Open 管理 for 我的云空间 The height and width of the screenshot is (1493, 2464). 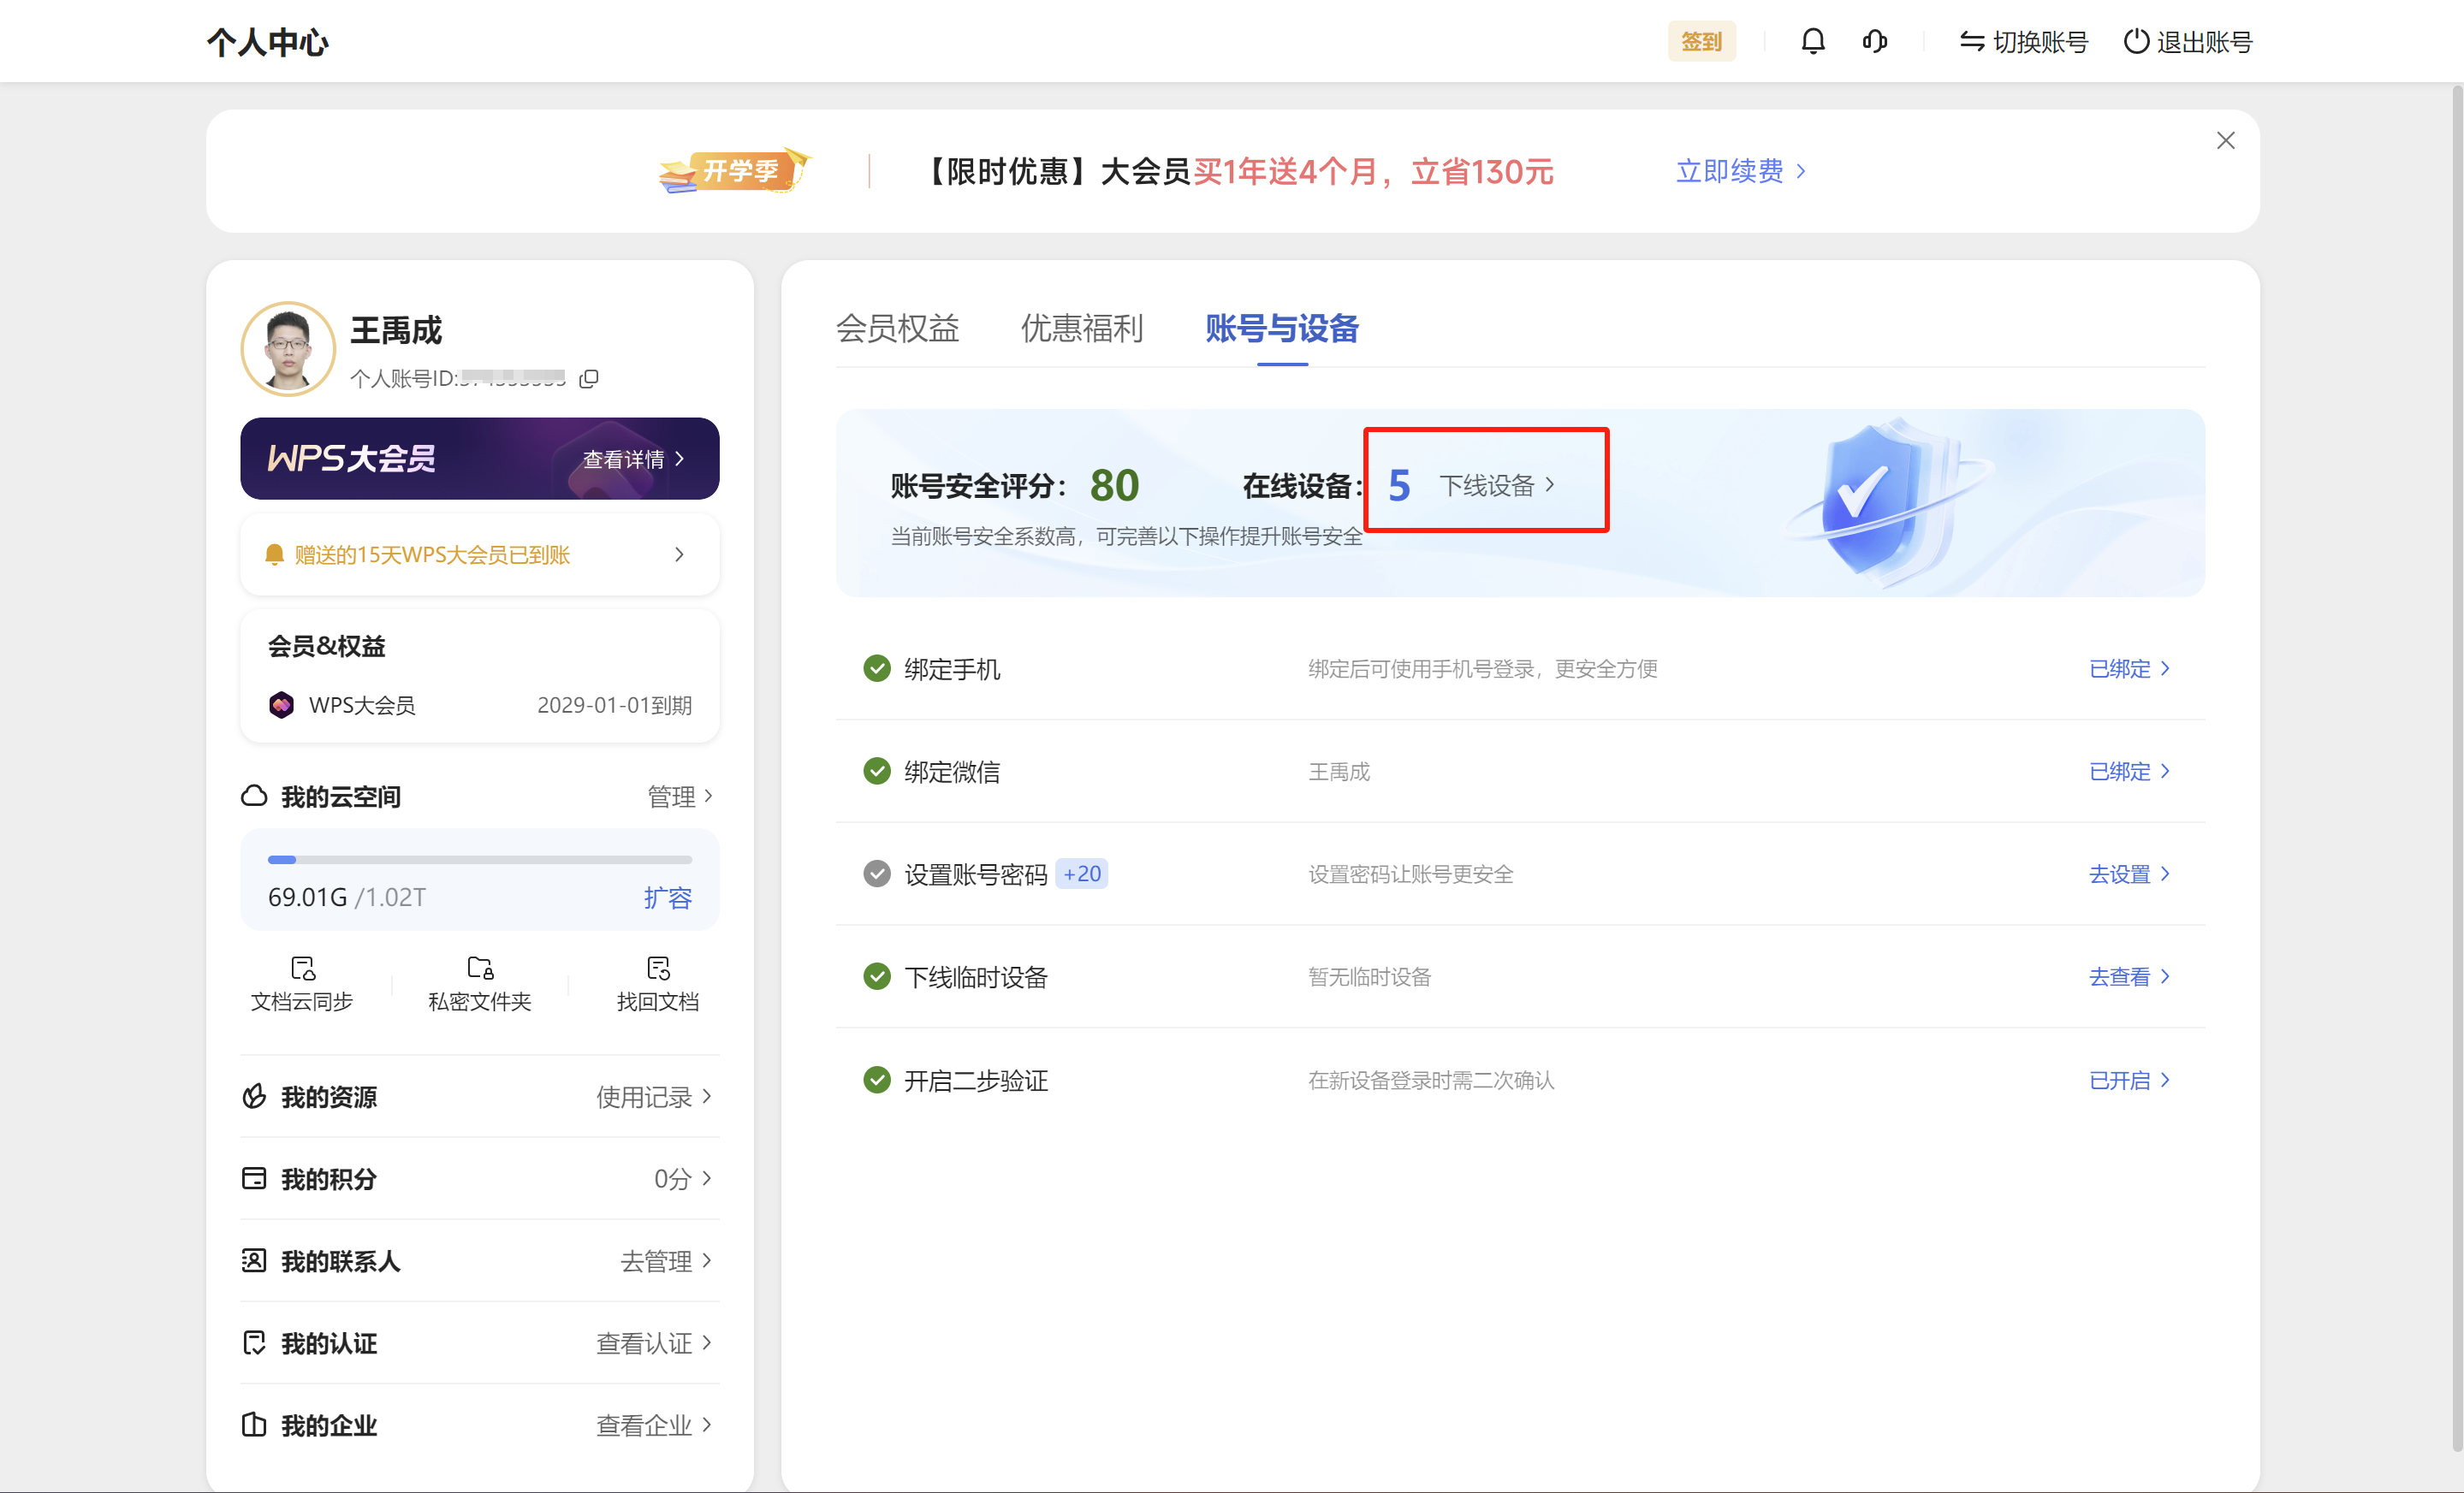tap(680, 796)
